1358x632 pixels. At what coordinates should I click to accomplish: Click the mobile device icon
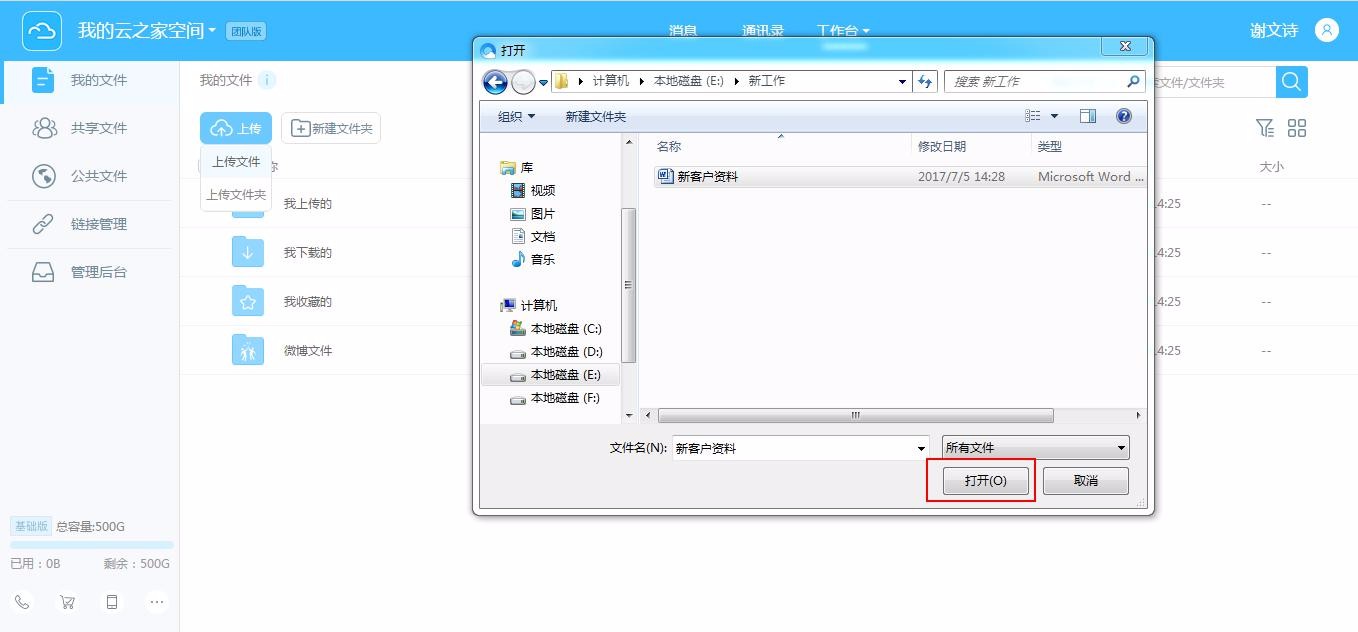coord(112,602)
